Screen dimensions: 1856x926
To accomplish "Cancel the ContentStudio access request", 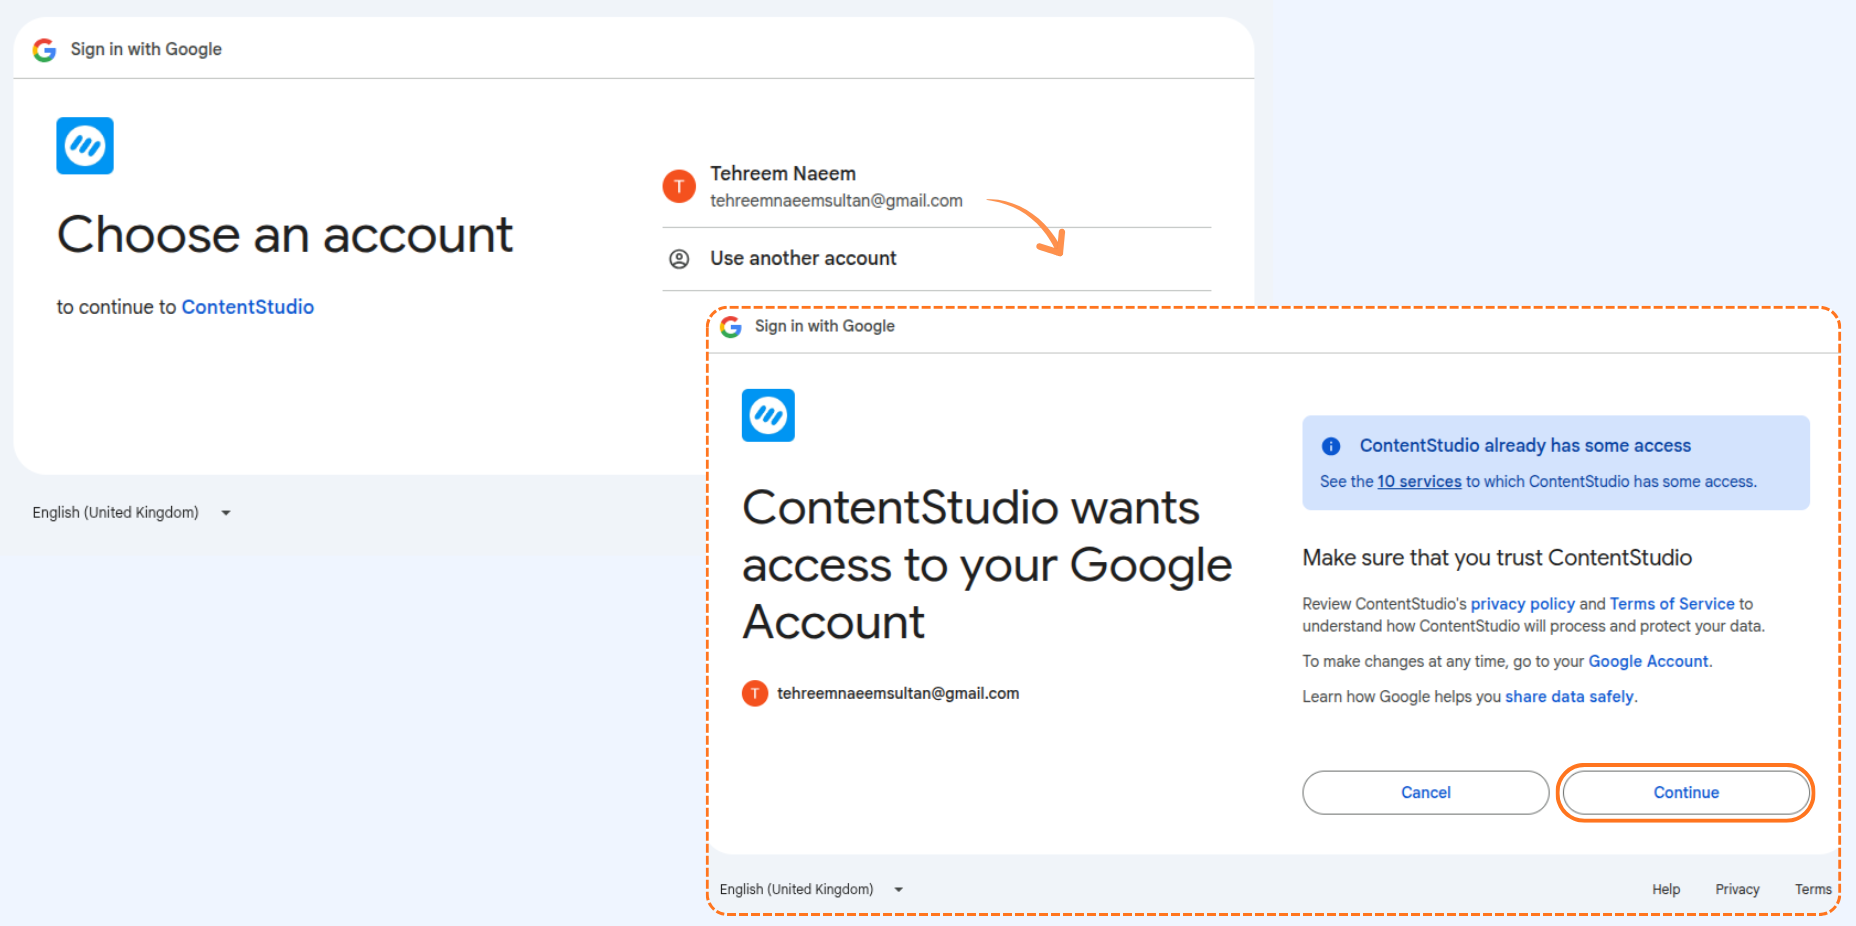I will tap(1425, 793).
